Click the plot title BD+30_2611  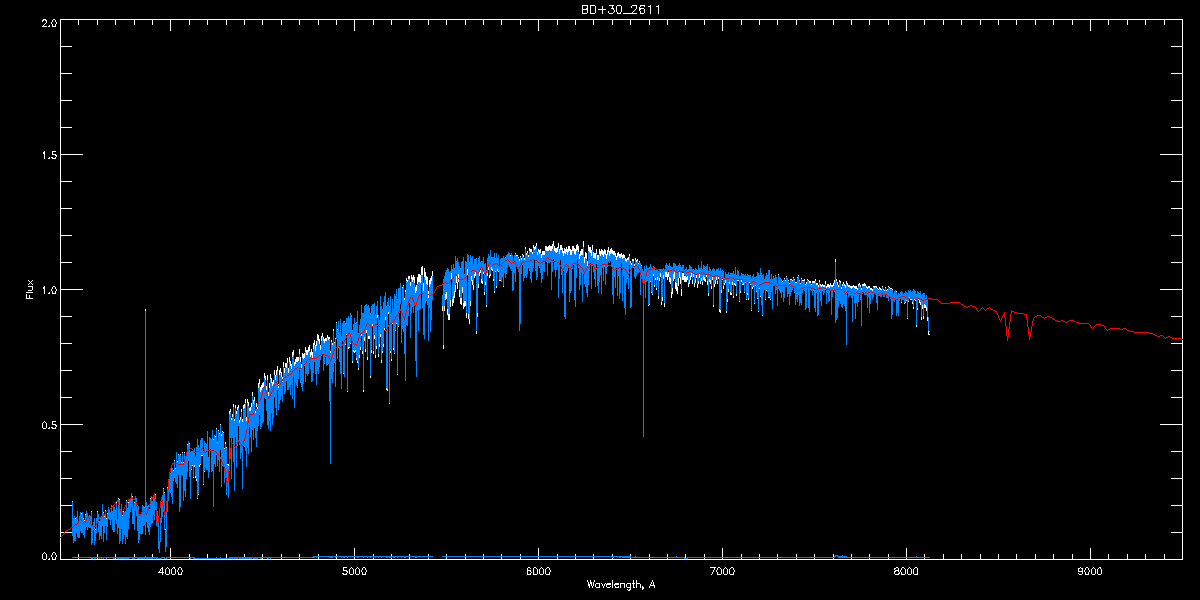[x=621, y=9]
